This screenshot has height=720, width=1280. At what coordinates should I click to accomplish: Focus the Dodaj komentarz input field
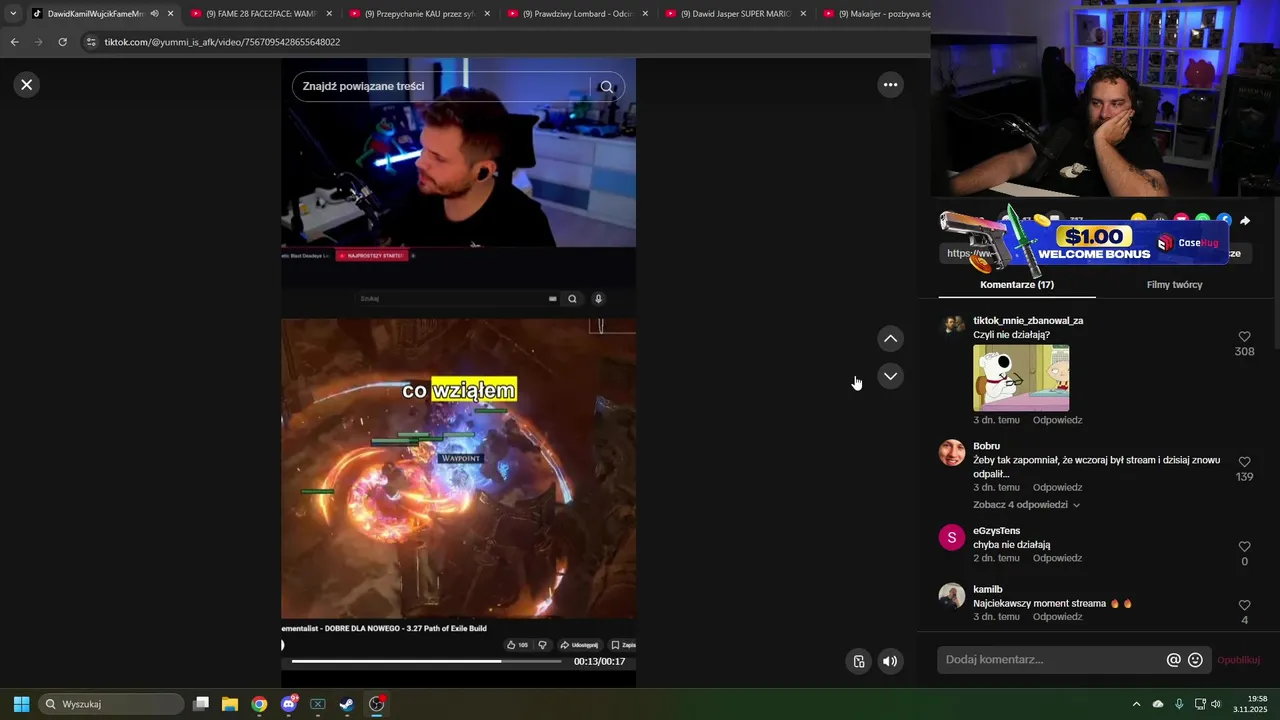tap(1050, 660)
